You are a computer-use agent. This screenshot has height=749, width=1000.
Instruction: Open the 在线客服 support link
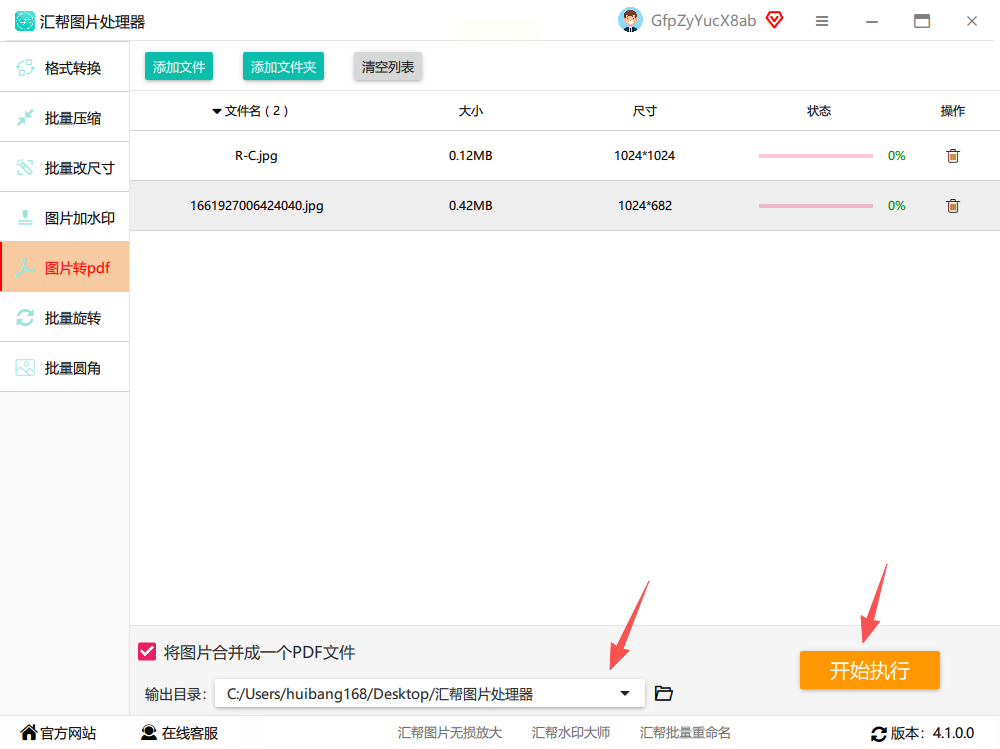(x=179, y=733)
